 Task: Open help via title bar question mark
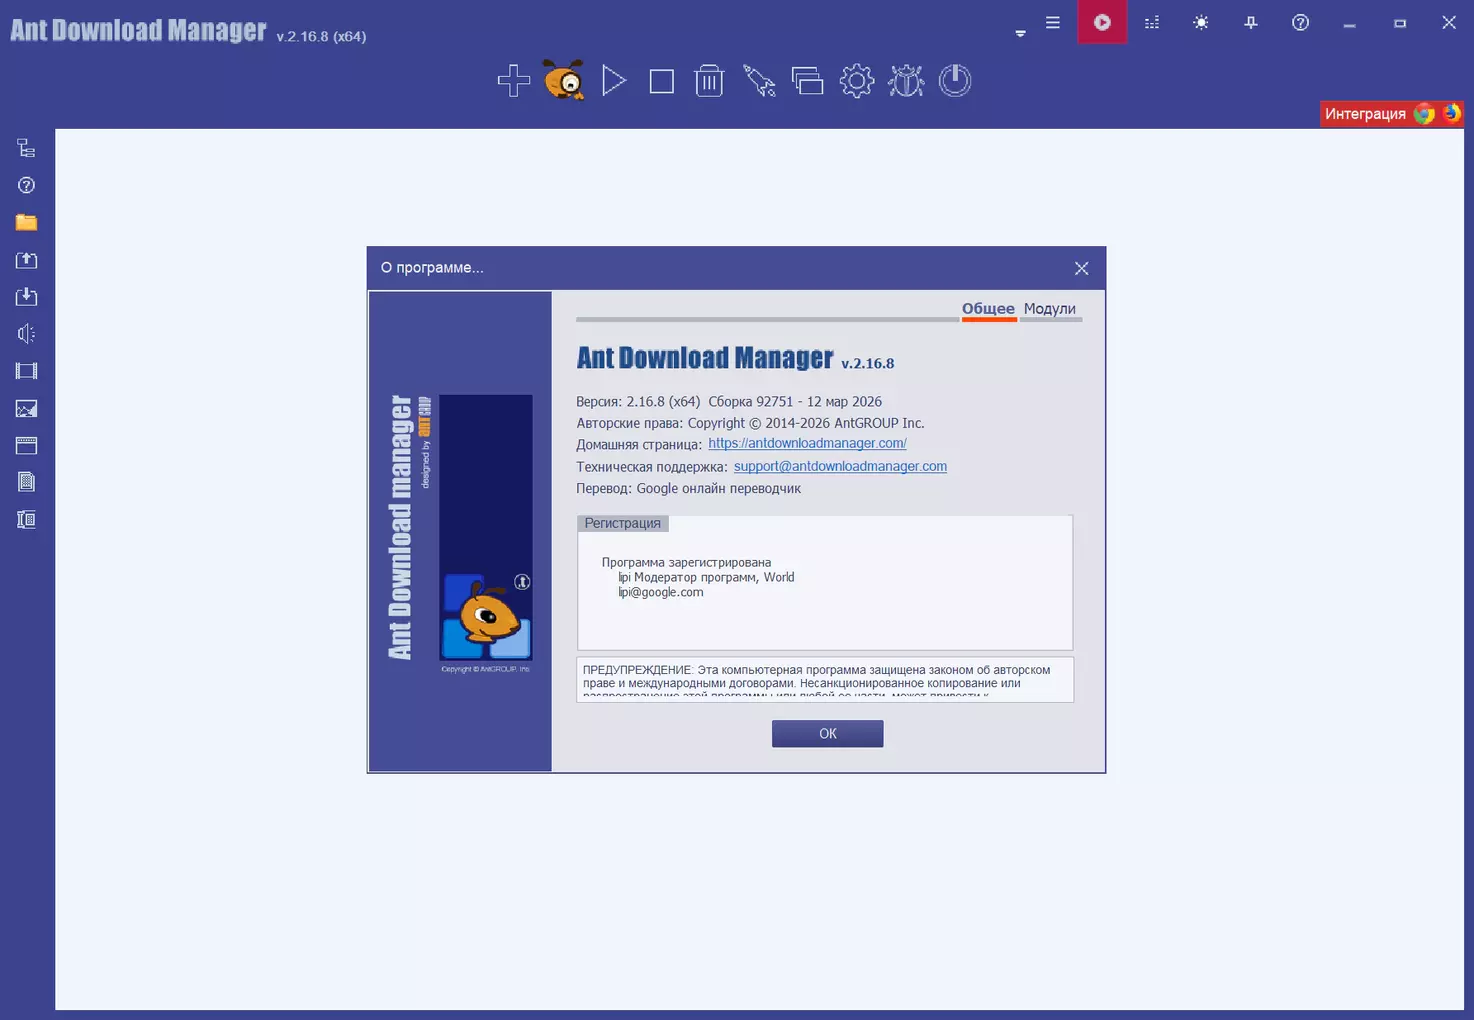coord(1300,22)
